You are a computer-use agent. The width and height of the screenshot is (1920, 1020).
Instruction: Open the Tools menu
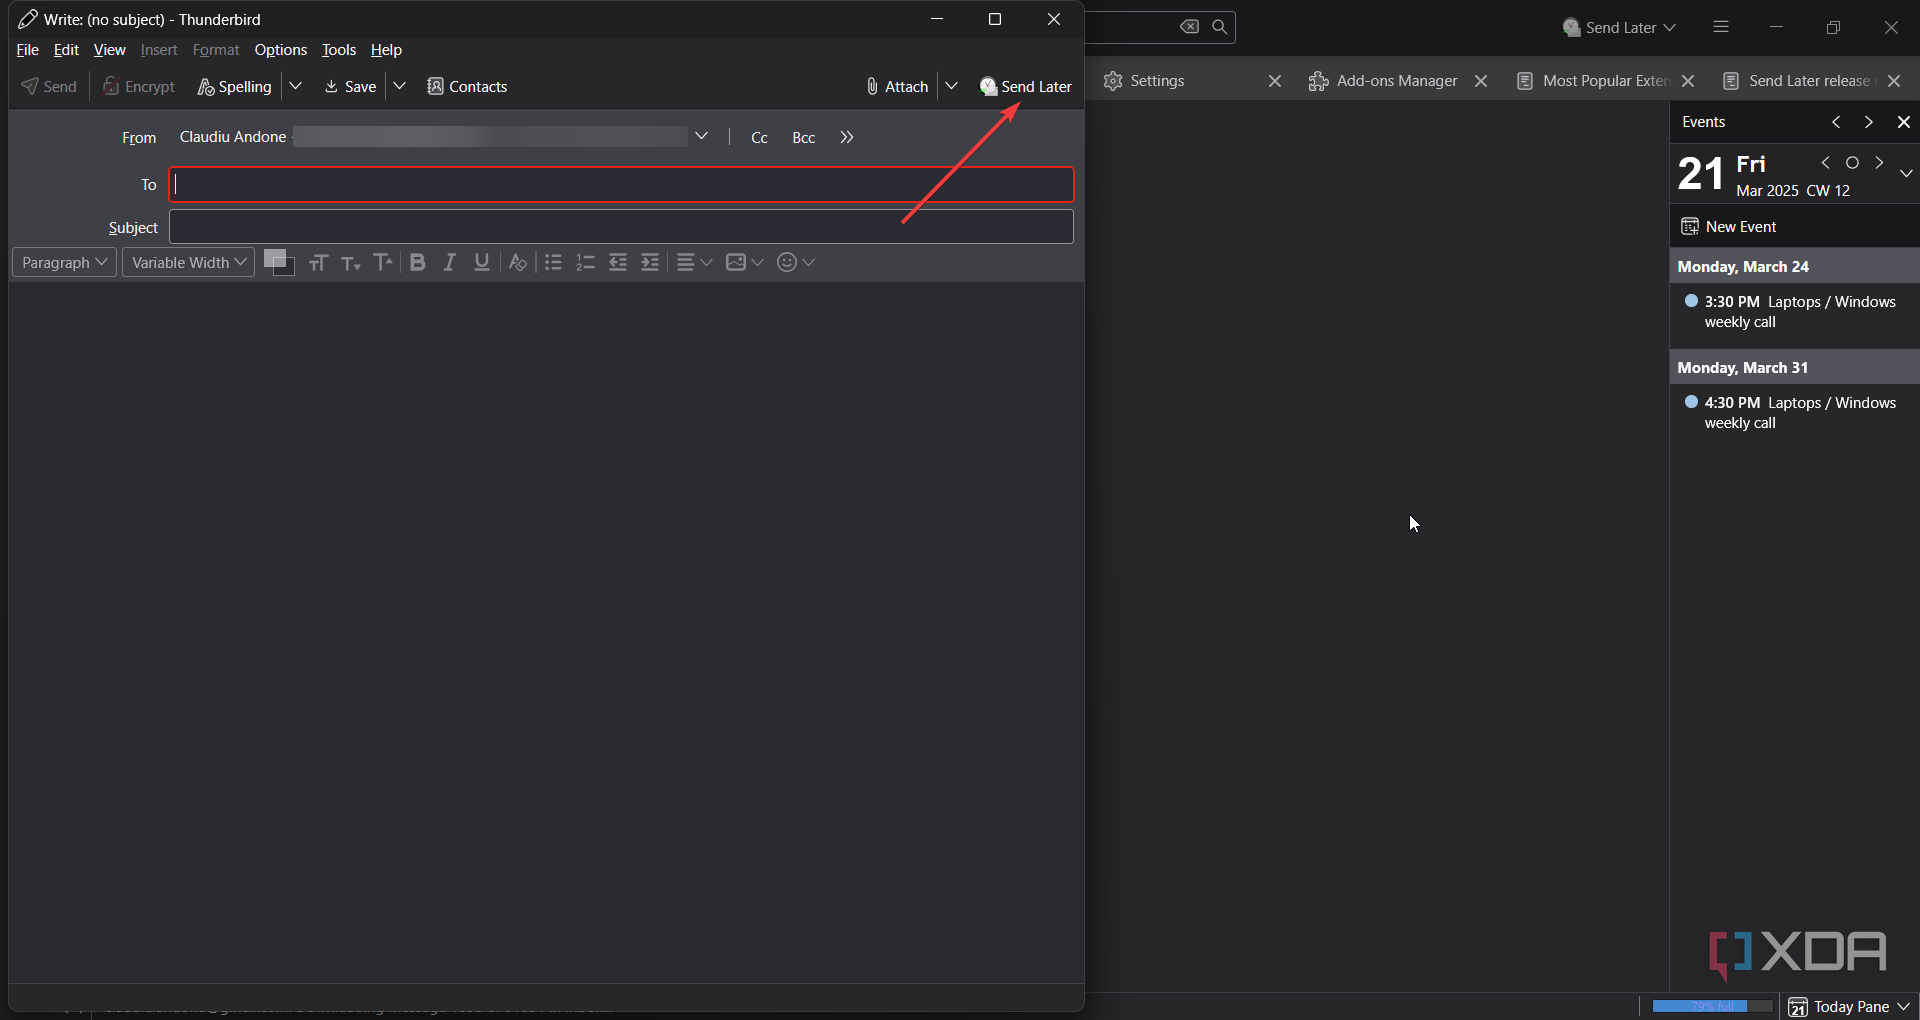339,50
